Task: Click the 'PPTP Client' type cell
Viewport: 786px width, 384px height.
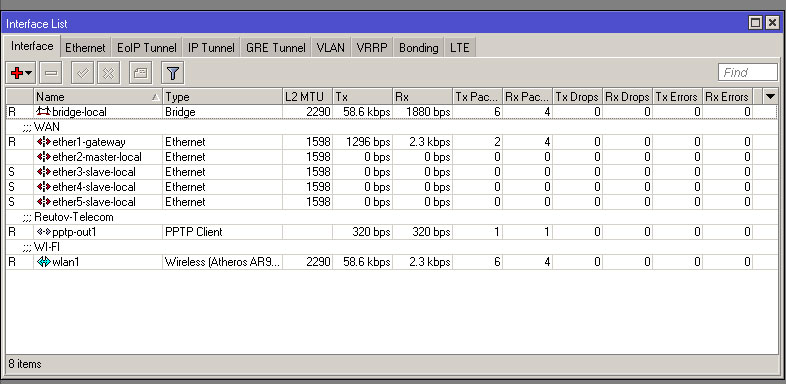Action: (223, 232)
